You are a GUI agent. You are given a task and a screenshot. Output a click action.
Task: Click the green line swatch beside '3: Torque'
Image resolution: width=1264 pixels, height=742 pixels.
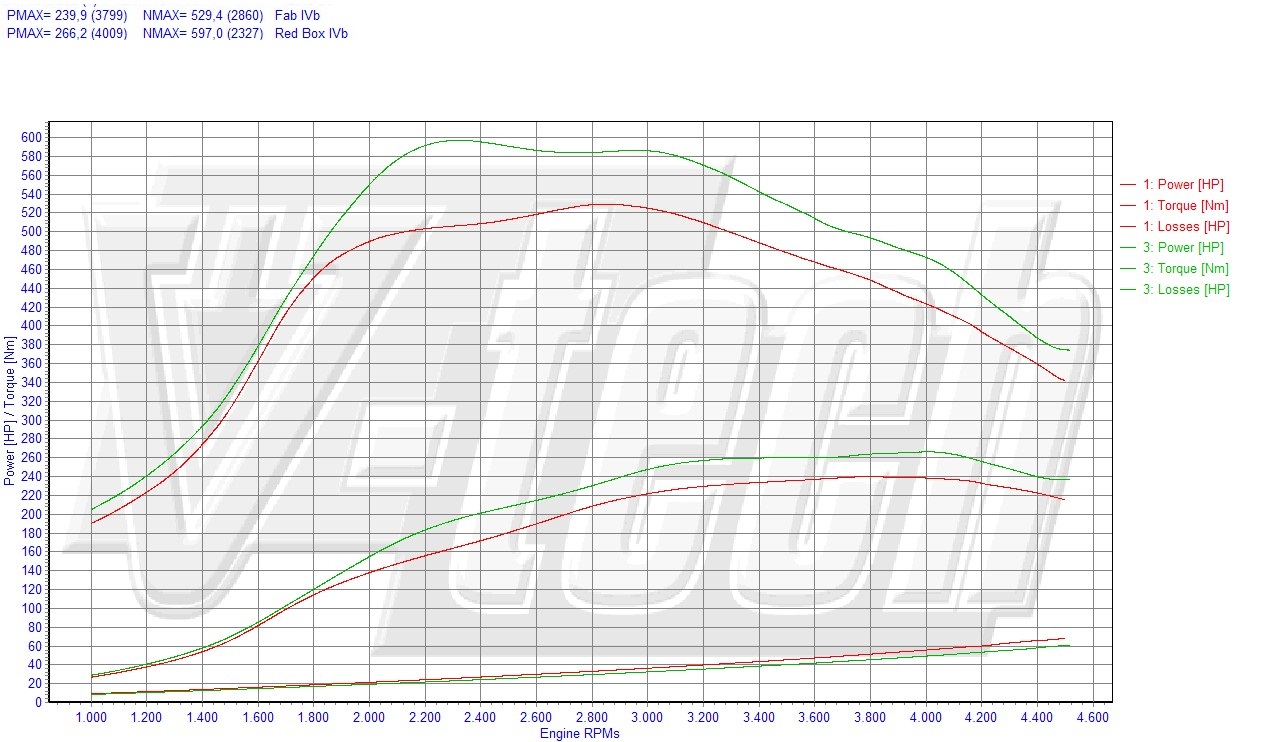coord(1128,269)
